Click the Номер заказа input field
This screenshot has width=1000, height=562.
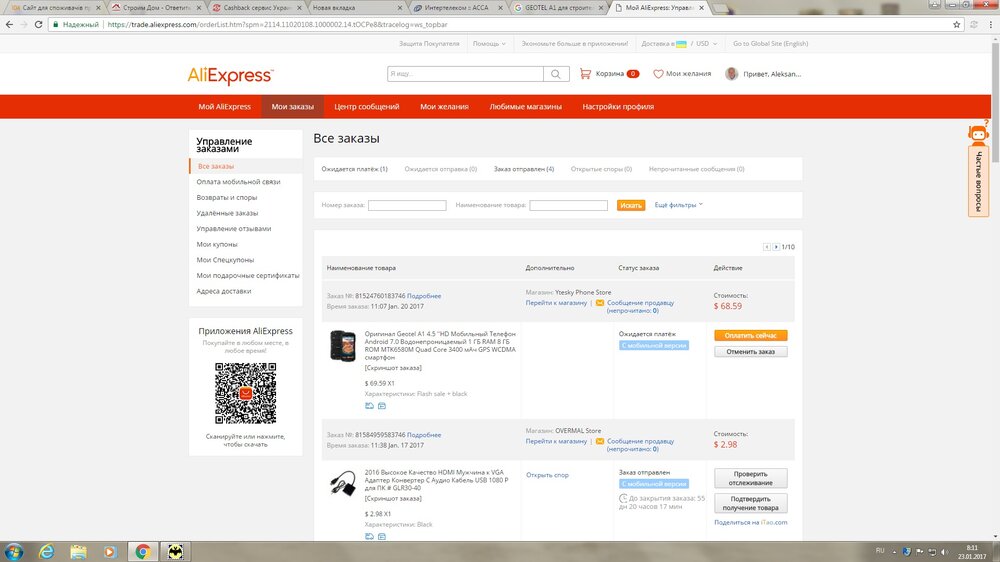407,205
